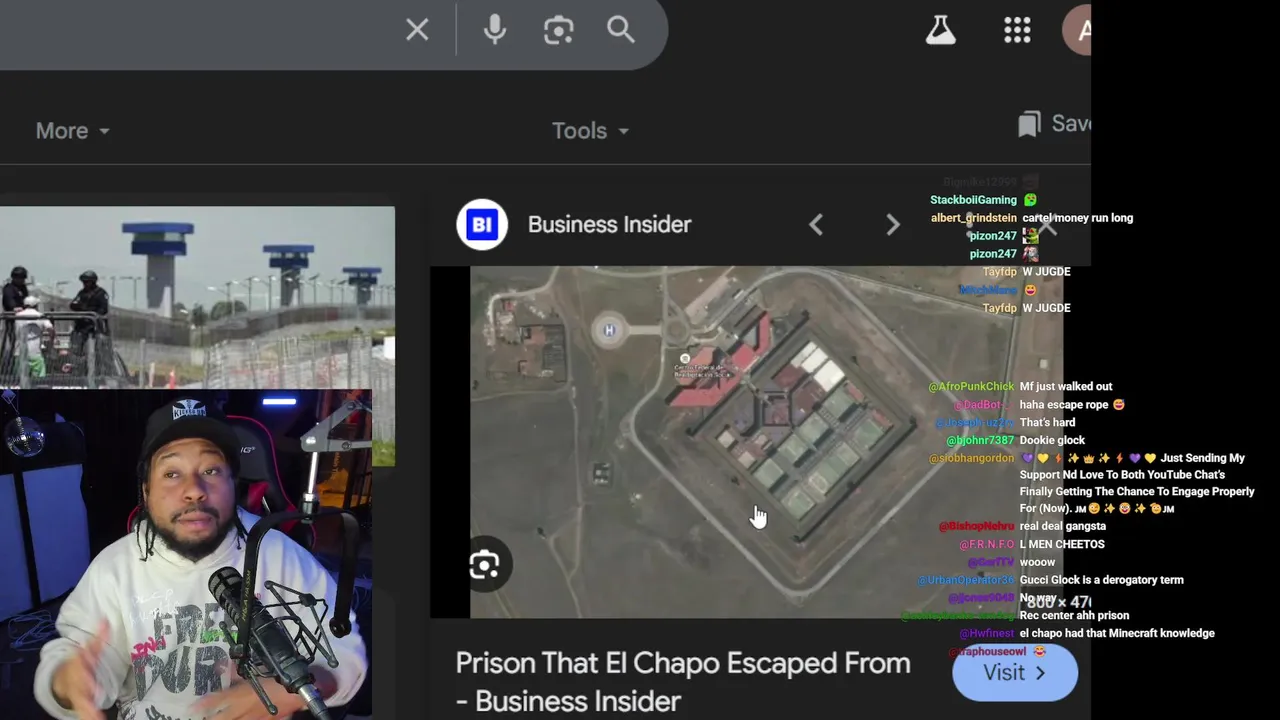Click chat message 'That's hard'

[1047, 423]
